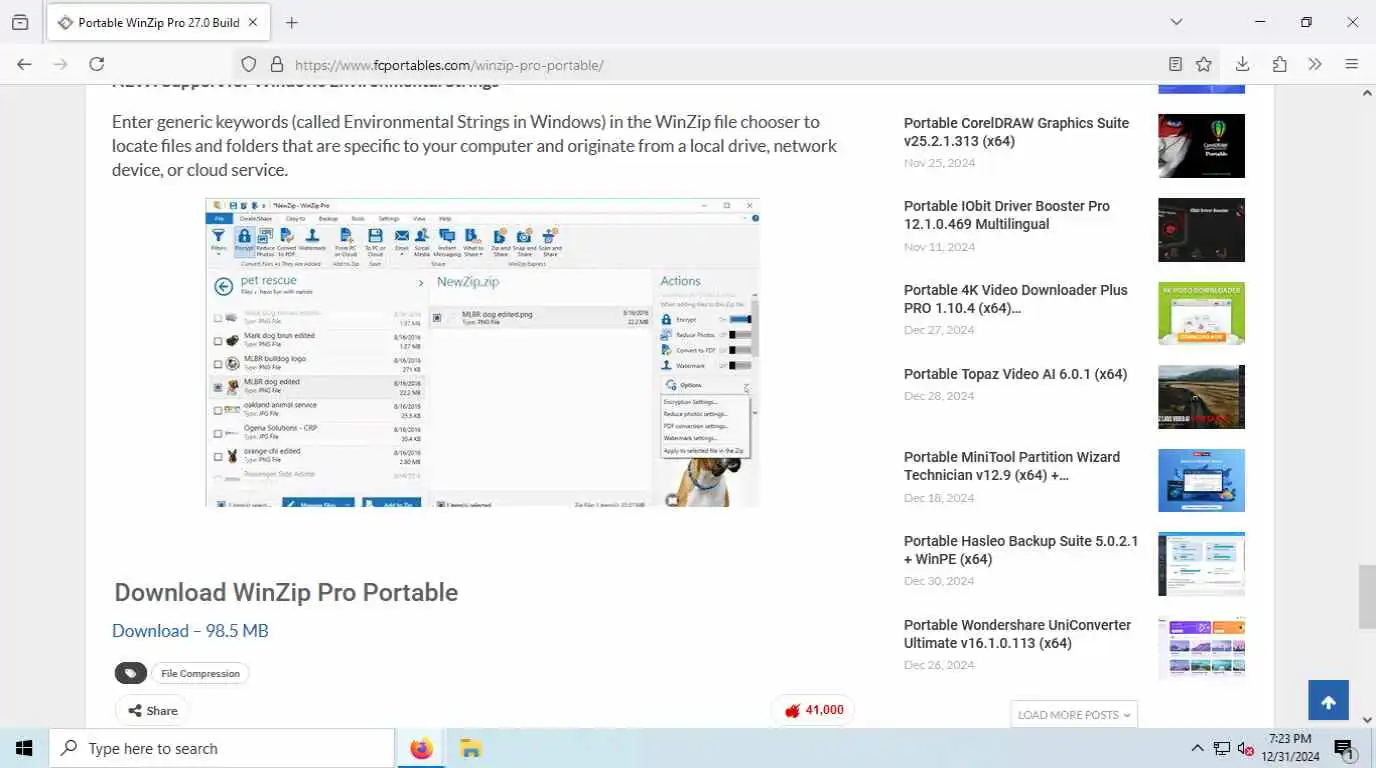View site security lock information
Screen dimensions: 1376x768
277,64
